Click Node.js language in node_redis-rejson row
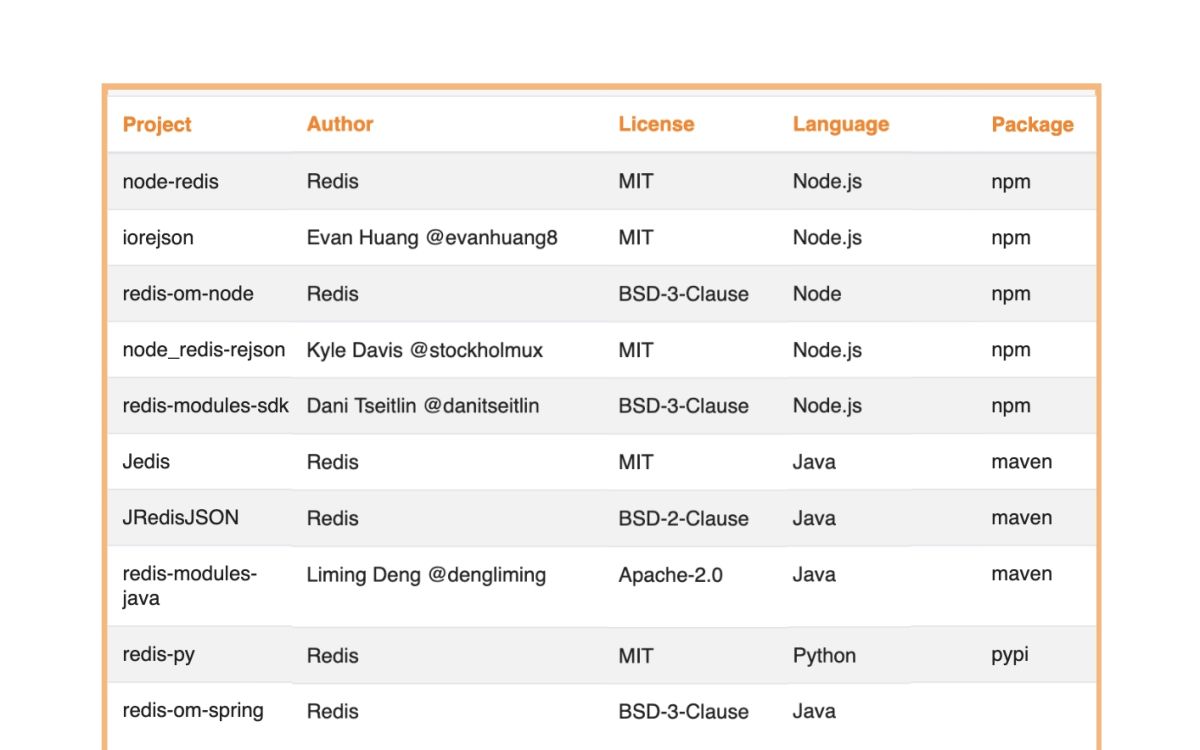The height and width of the screenshot is (750, 1200). (827, 350)
